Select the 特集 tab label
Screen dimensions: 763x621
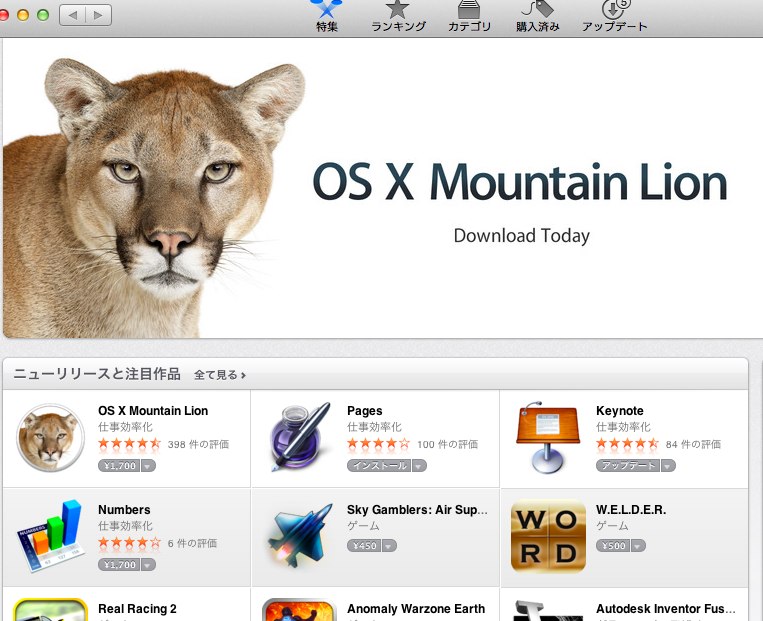327,27
